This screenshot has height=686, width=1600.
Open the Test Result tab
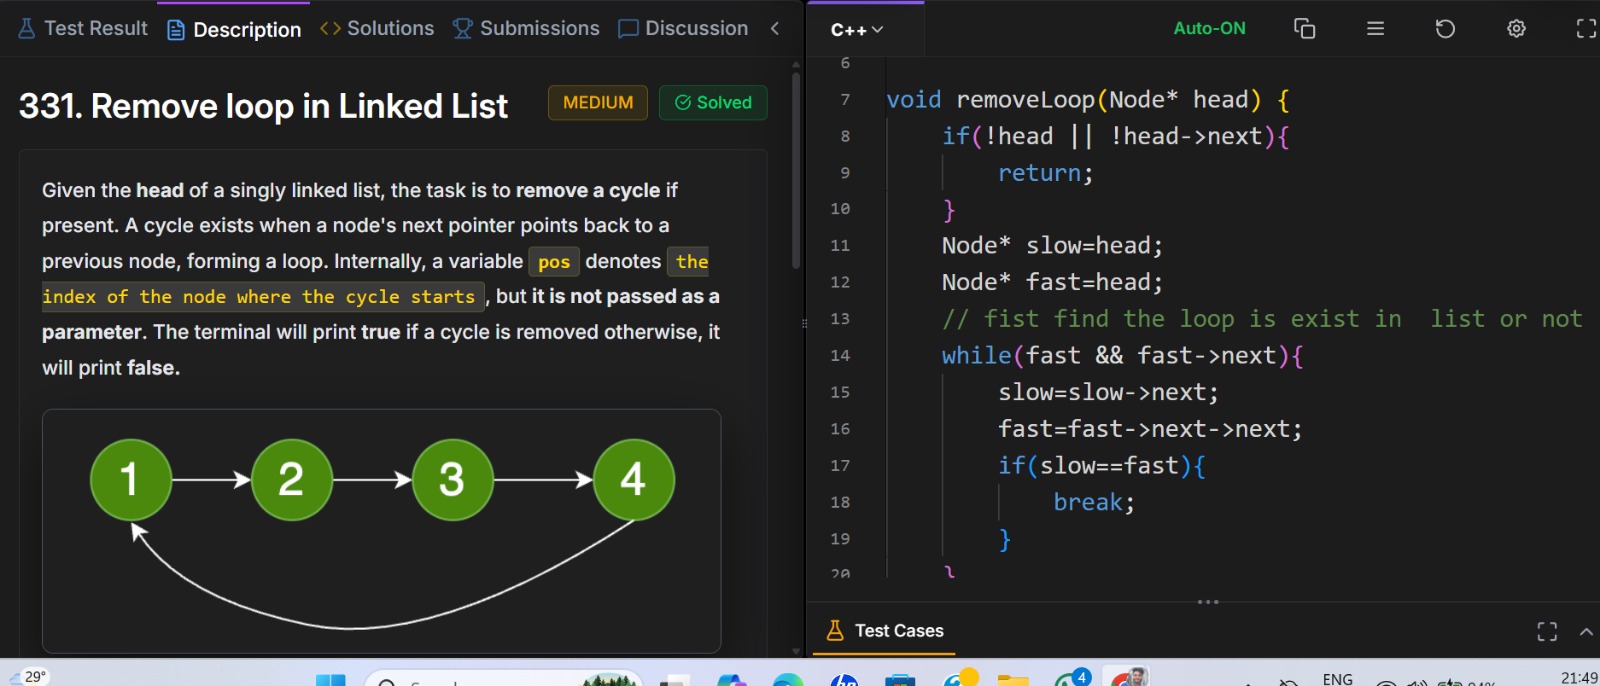(x=83, y=29)
